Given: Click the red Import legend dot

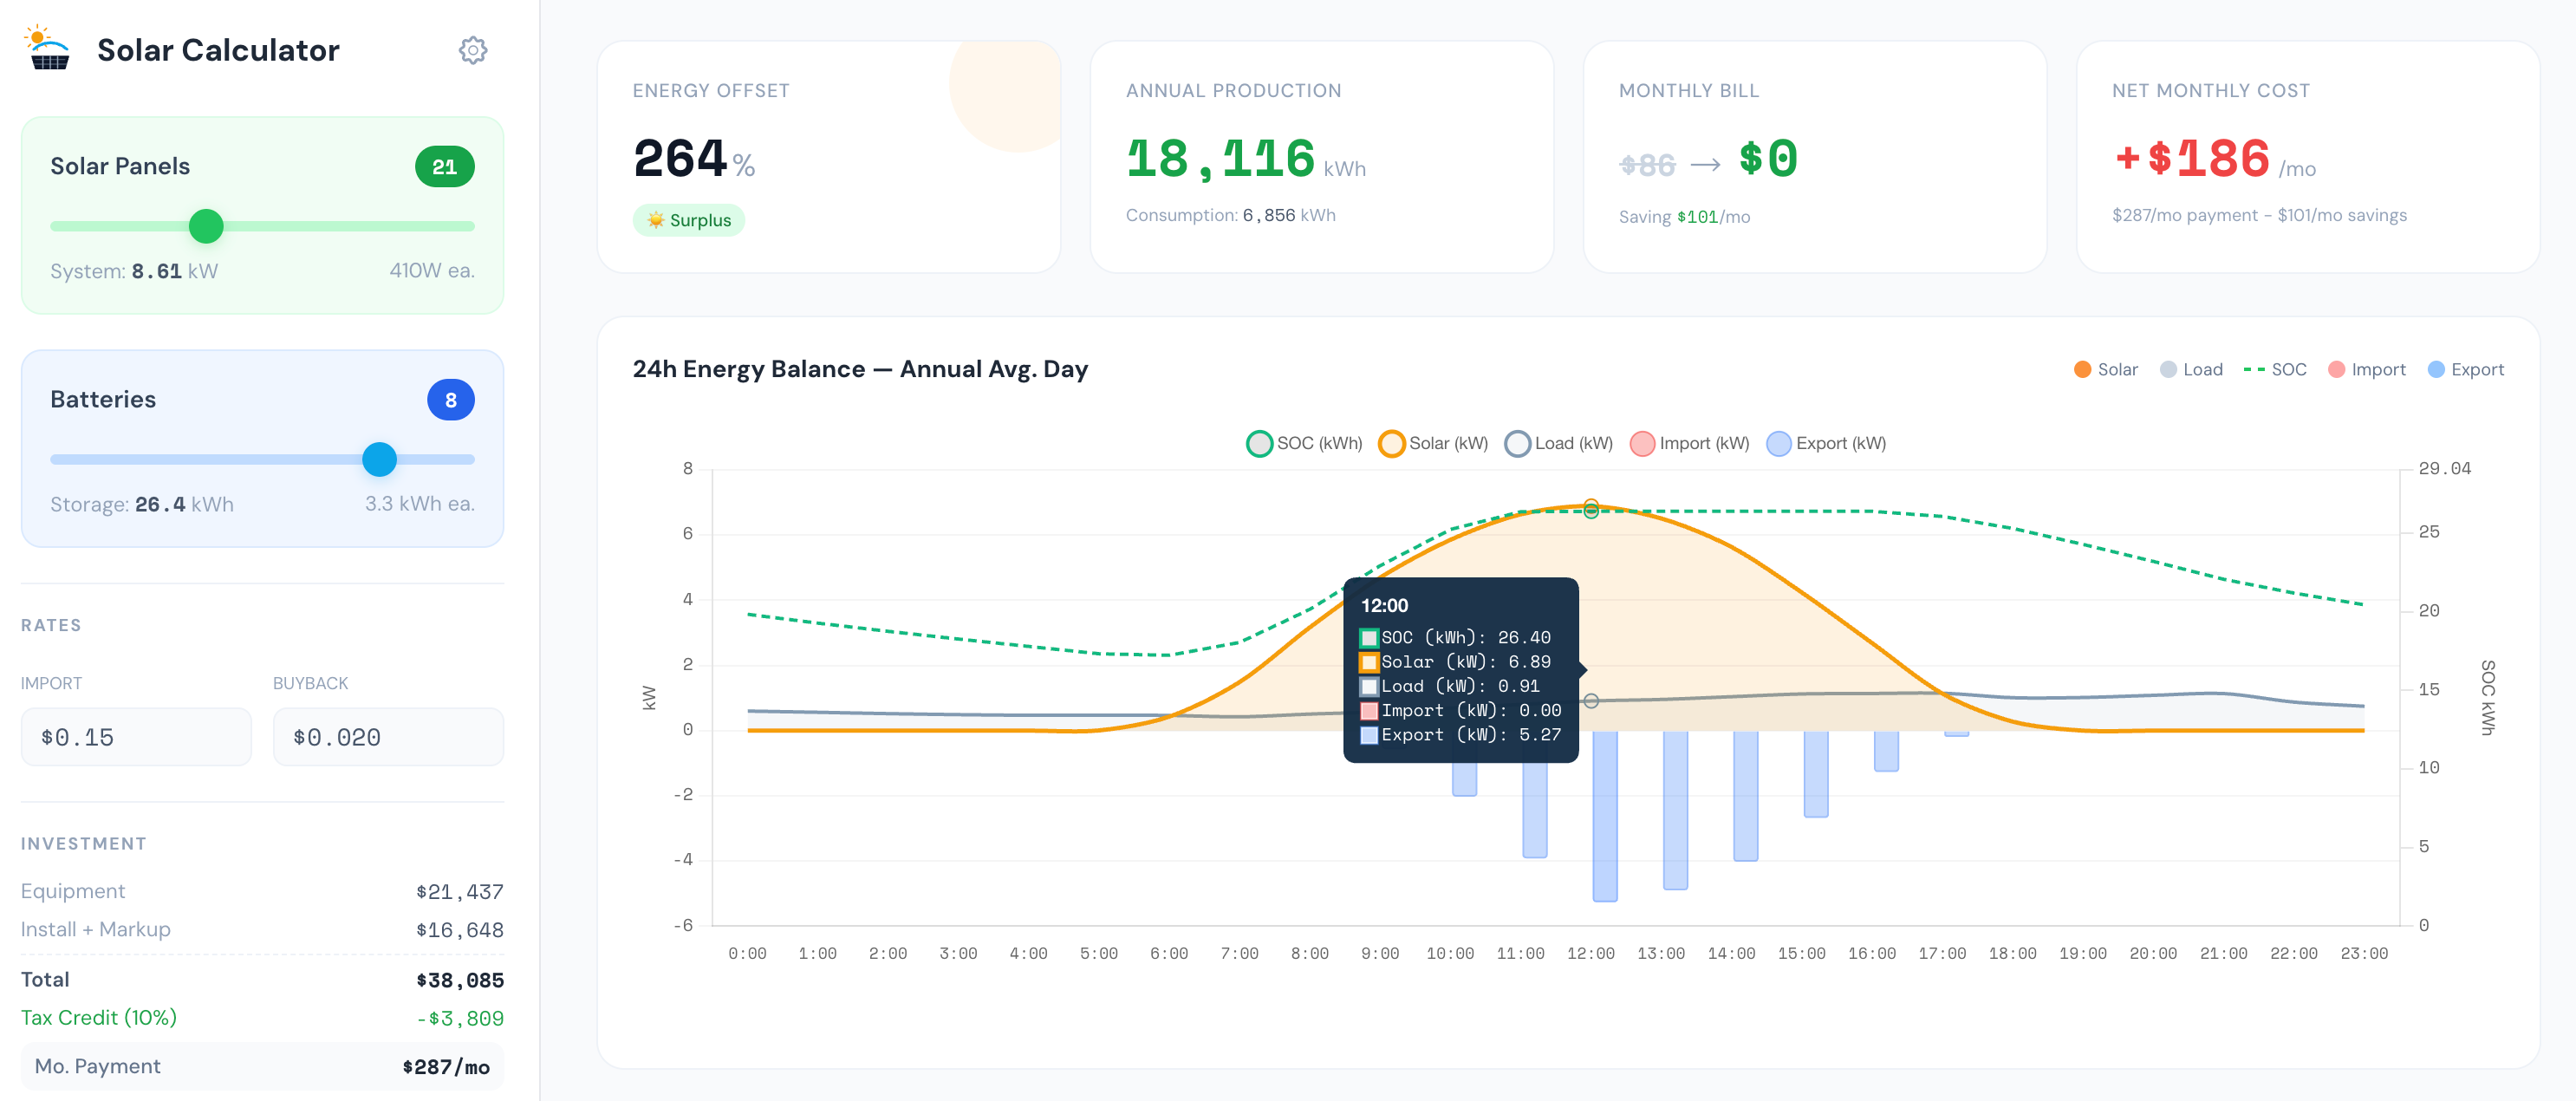Looking at the screenshot, I should pyautogui.click(x=2337, y=369).
